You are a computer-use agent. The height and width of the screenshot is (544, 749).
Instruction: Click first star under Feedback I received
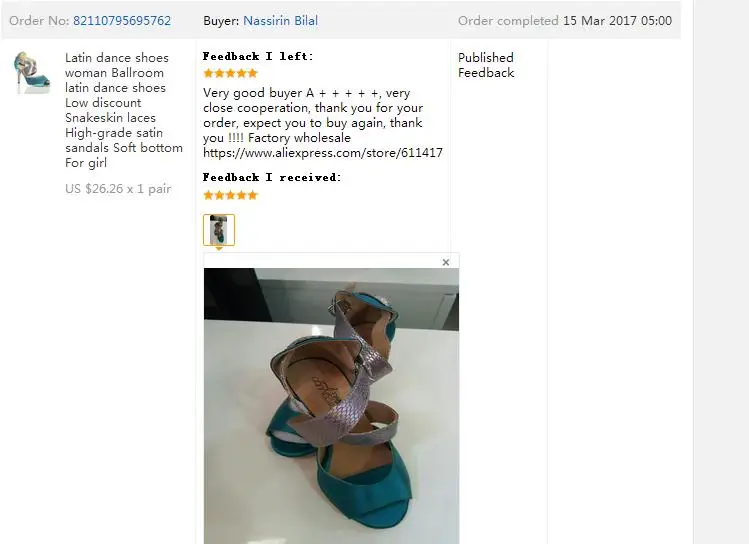(x=208, y=195)
